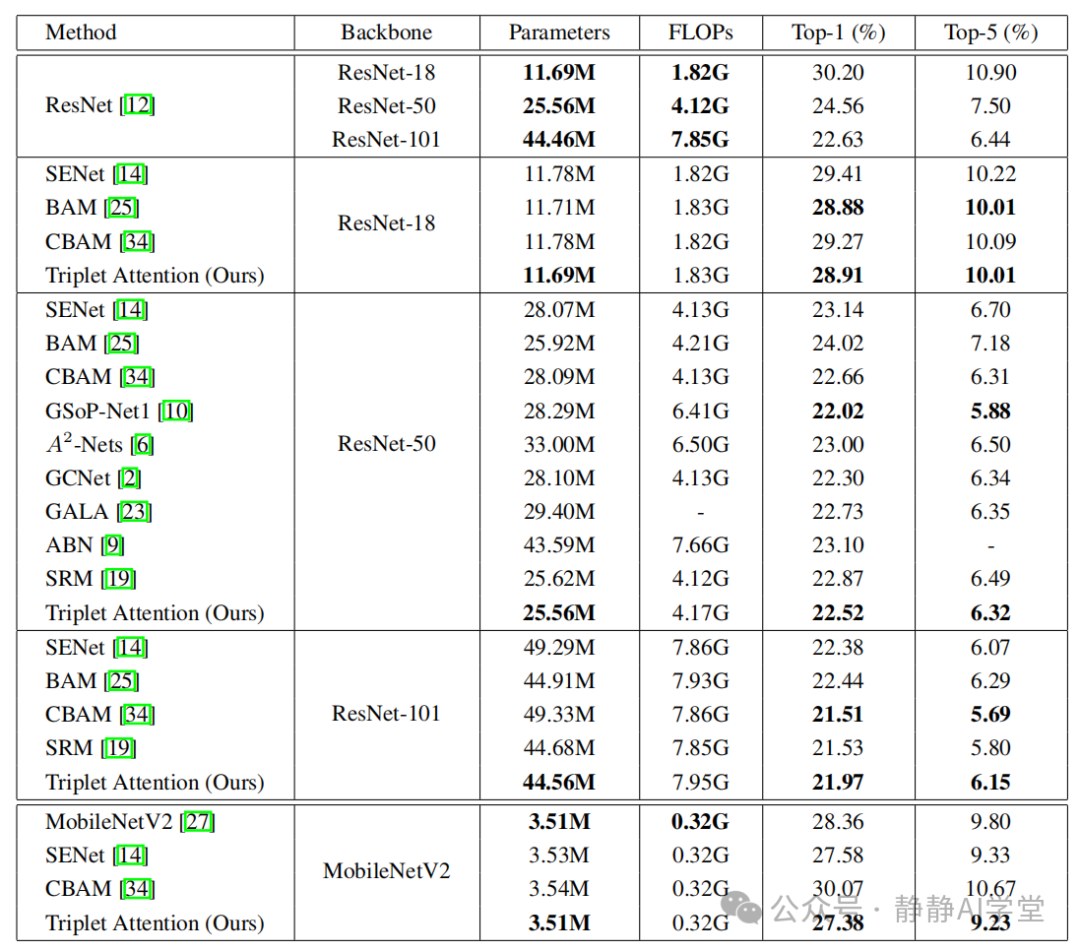The image size is (1080, 952).
Task: Click the bold Top-5 value 6.32
Action: tap(990, 613)
